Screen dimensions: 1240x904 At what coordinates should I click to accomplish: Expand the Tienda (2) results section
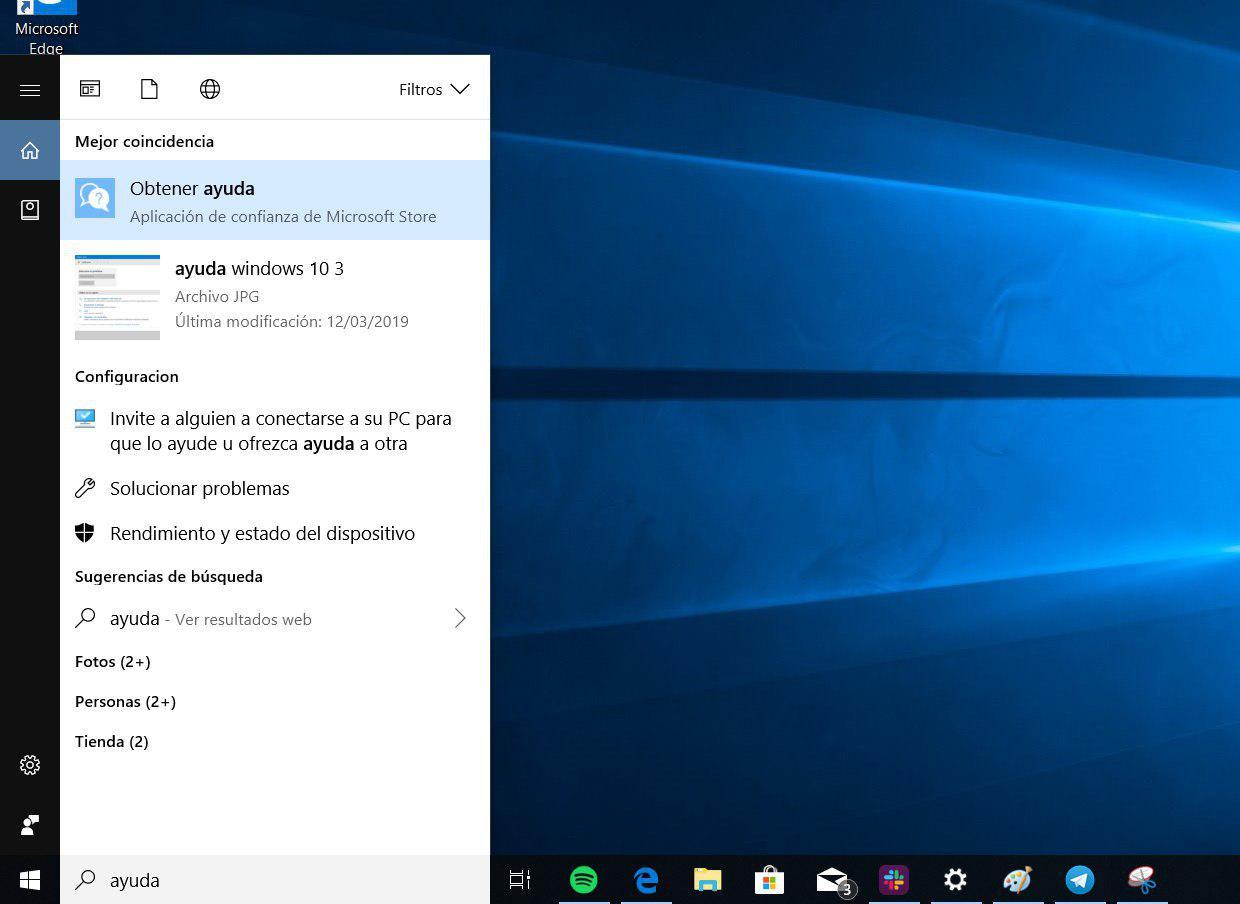pyautogui.click(x=111, y=741)
